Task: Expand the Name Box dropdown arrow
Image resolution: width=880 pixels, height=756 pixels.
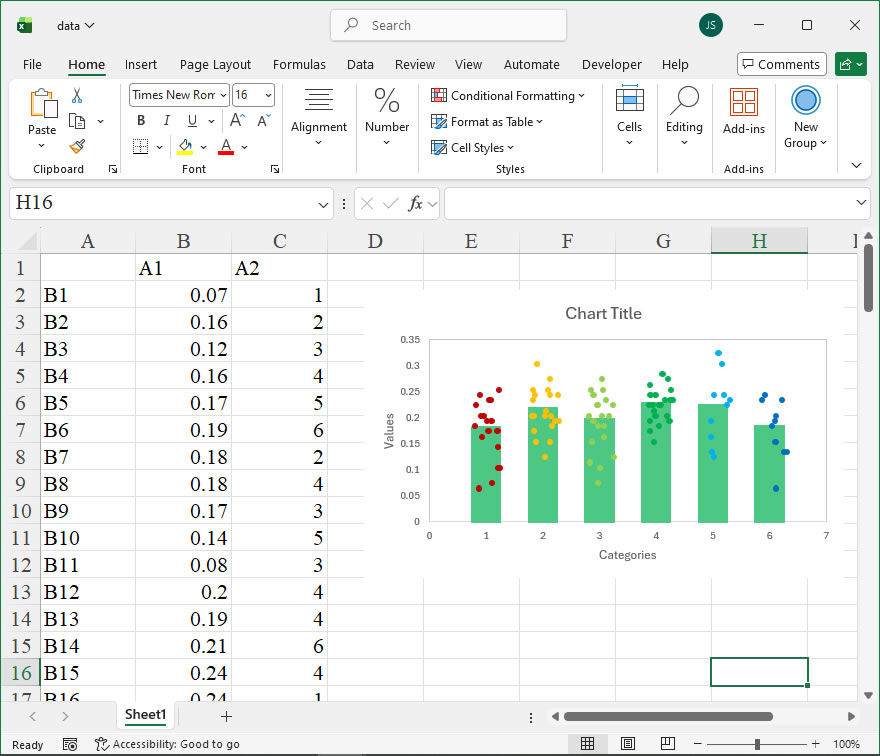Action: 323,204
